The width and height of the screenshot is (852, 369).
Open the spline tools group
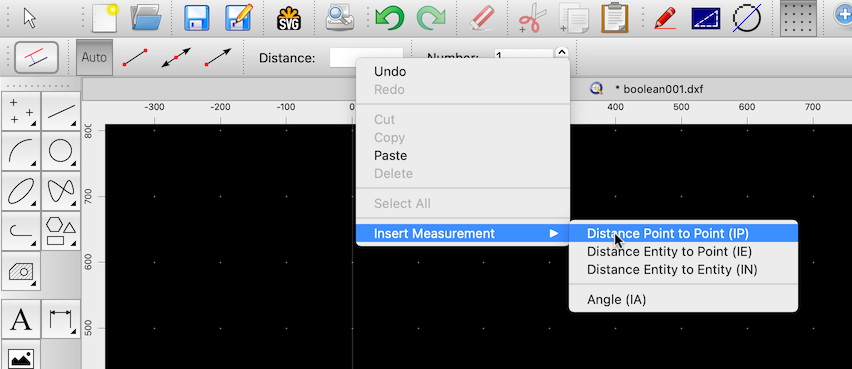[x=61, y=191]
